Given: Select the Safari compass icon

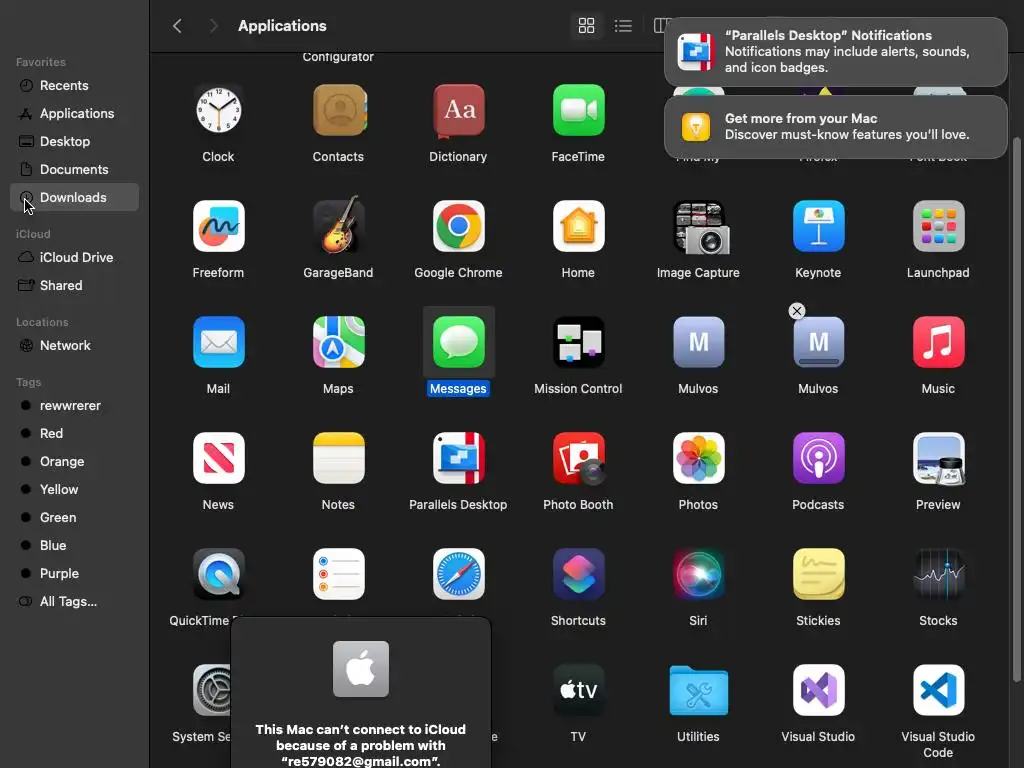Looking at the screenshot, I should tap(458, 574).
